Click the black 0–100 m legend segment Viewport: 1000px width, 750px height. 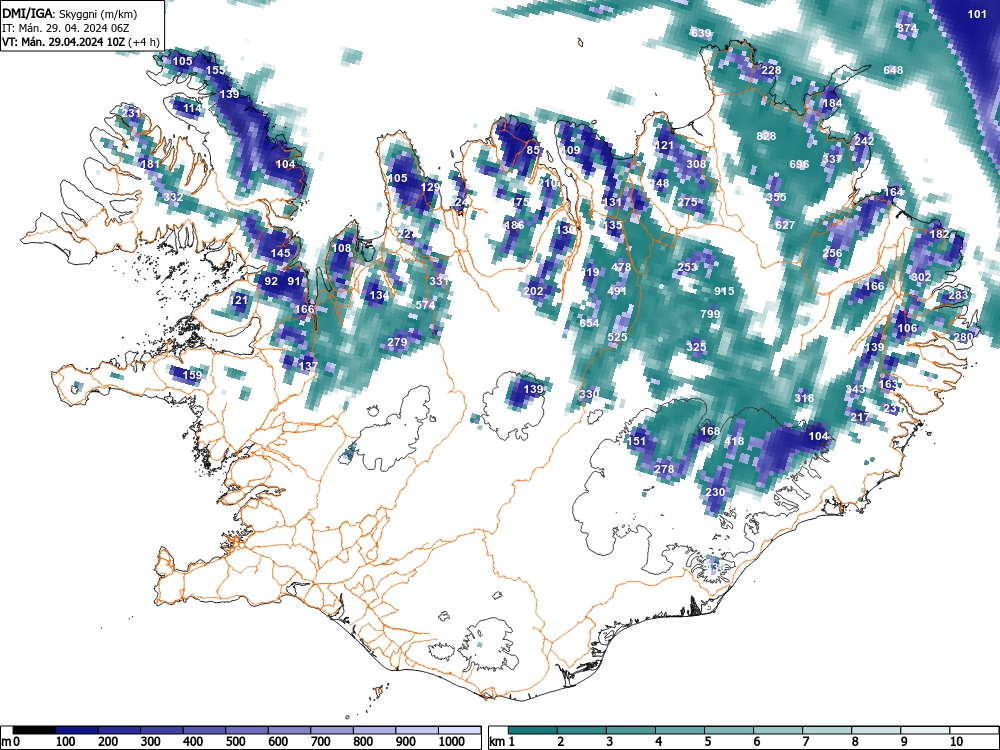[34, 730]
